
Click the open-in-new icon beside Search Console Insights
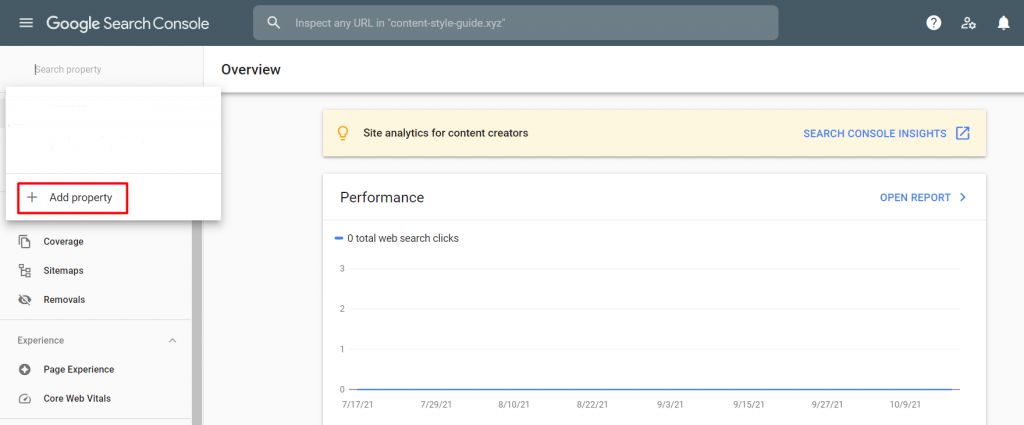pyautogui.click(x=963, y=133)
